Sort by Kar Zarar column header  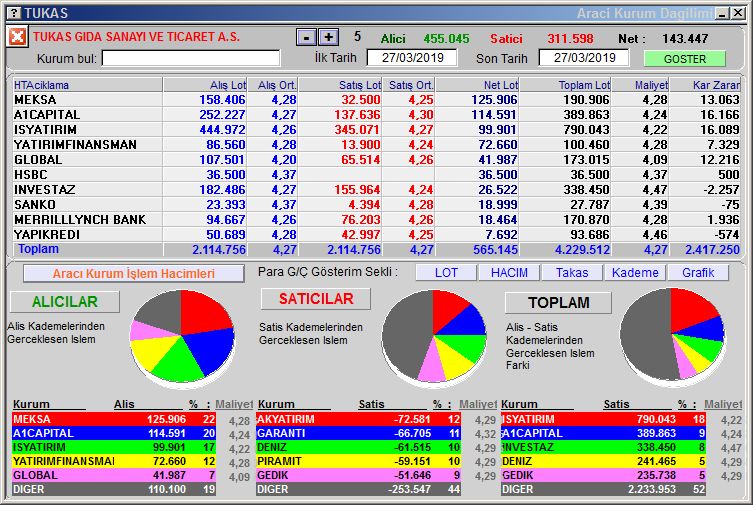click(x=705, y=85)
